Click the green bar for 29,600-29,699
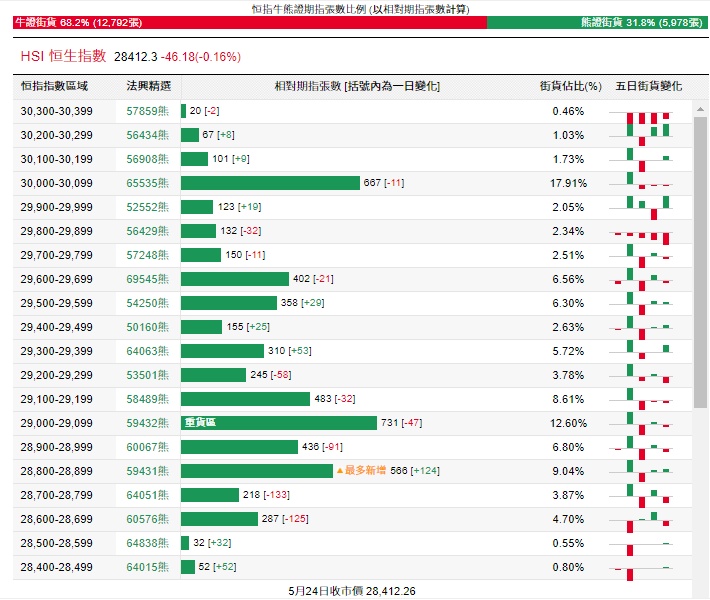The image size is (710, 600). click(235, 279)
